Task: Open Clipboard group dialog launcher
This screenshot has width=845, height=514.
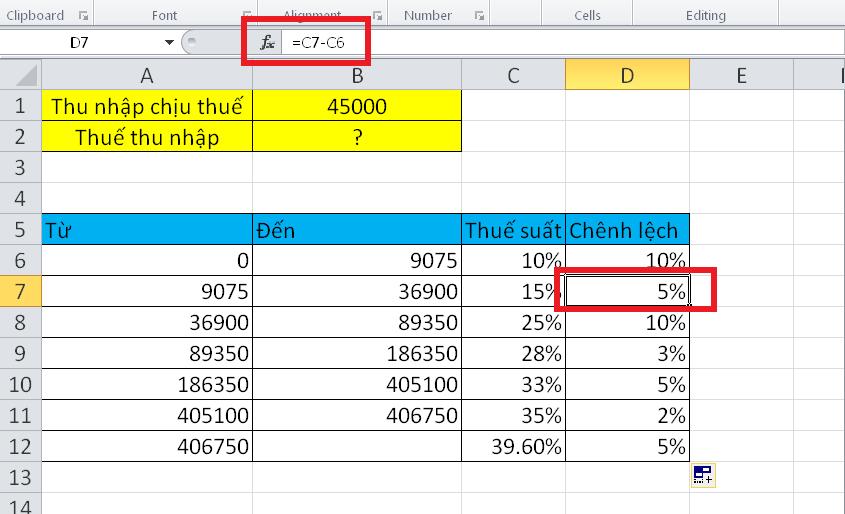Action: (x=83, y=16)
